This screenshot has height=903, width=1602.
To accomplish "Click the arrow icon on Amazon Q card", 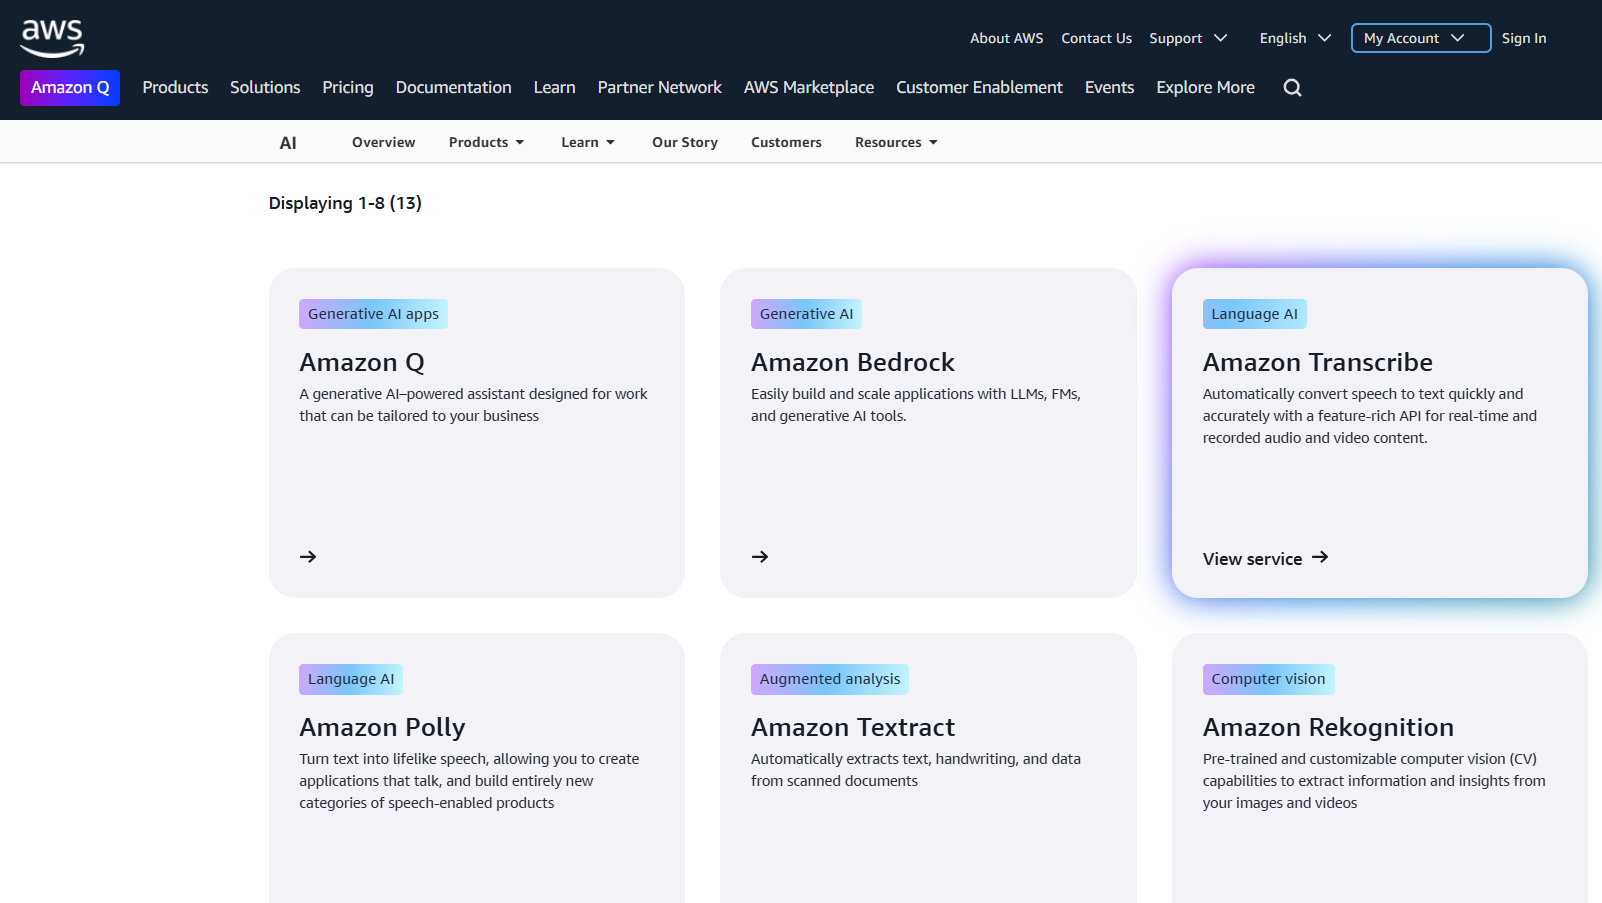I will pyautogui.click(x=308, y=557).
